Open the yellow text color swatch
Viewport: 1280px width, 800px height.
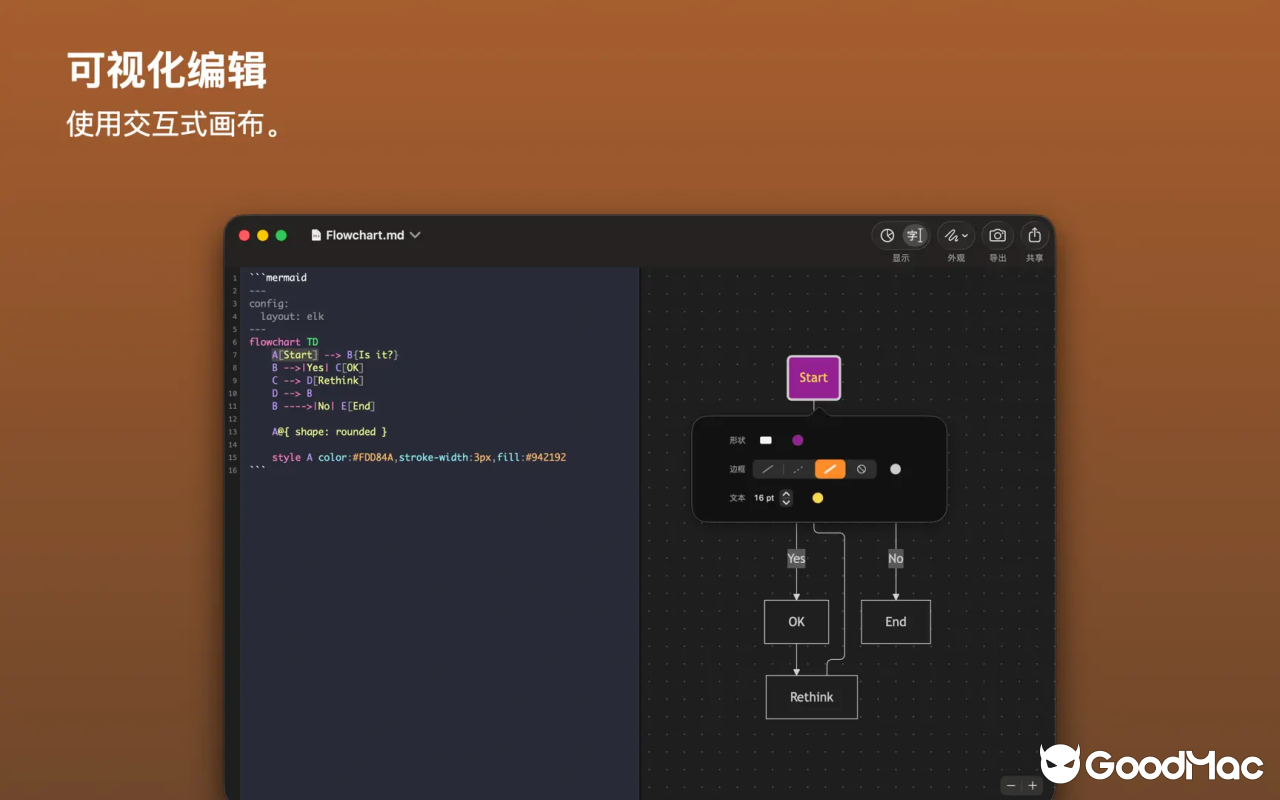(x=818, y=498)
